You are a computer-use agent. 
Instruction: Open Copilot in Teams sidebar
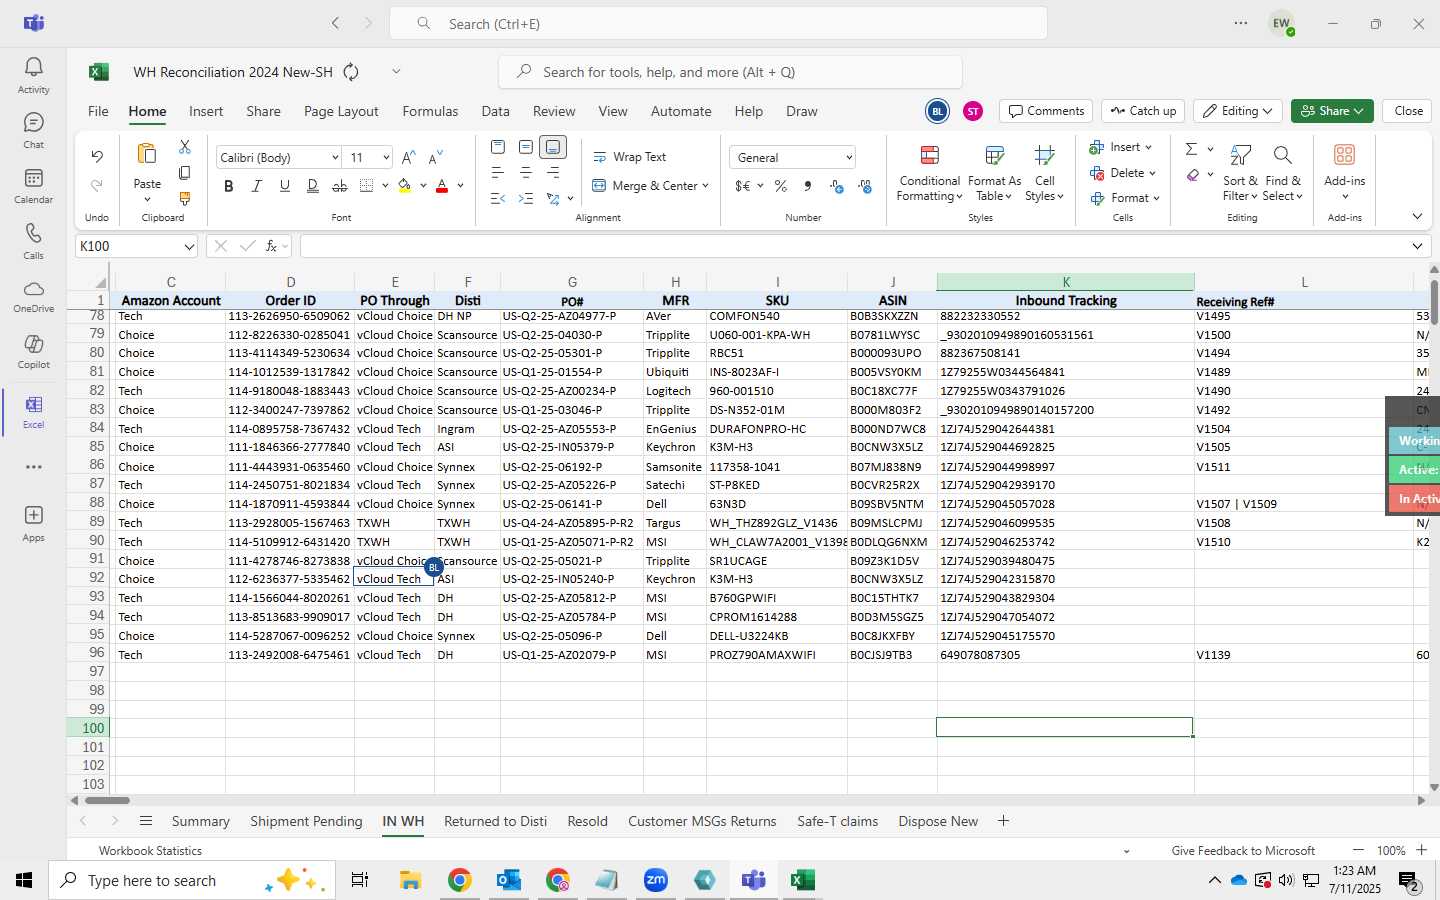(33, 352)
